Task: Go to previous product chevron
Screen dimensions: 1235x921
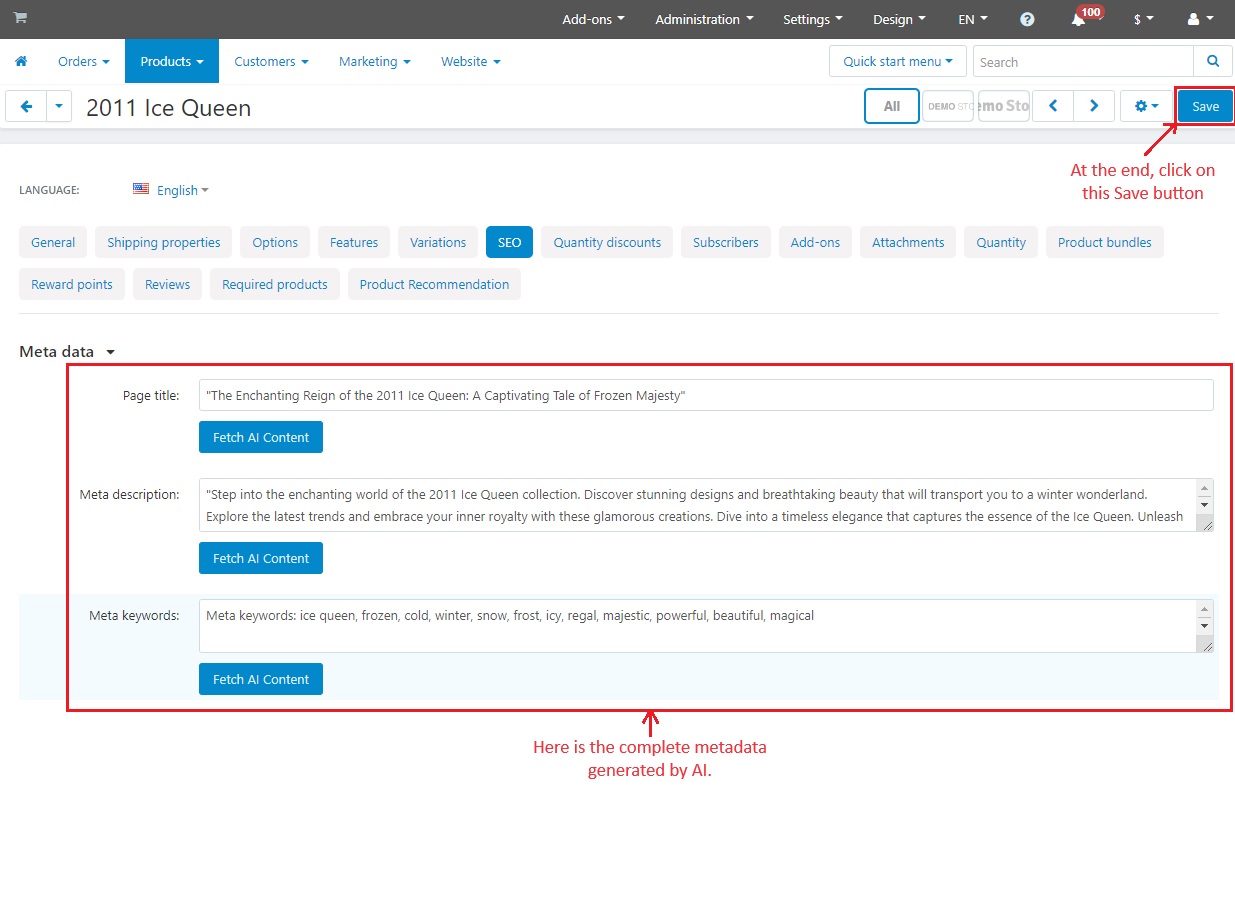Action: (x=1053, y=106)
